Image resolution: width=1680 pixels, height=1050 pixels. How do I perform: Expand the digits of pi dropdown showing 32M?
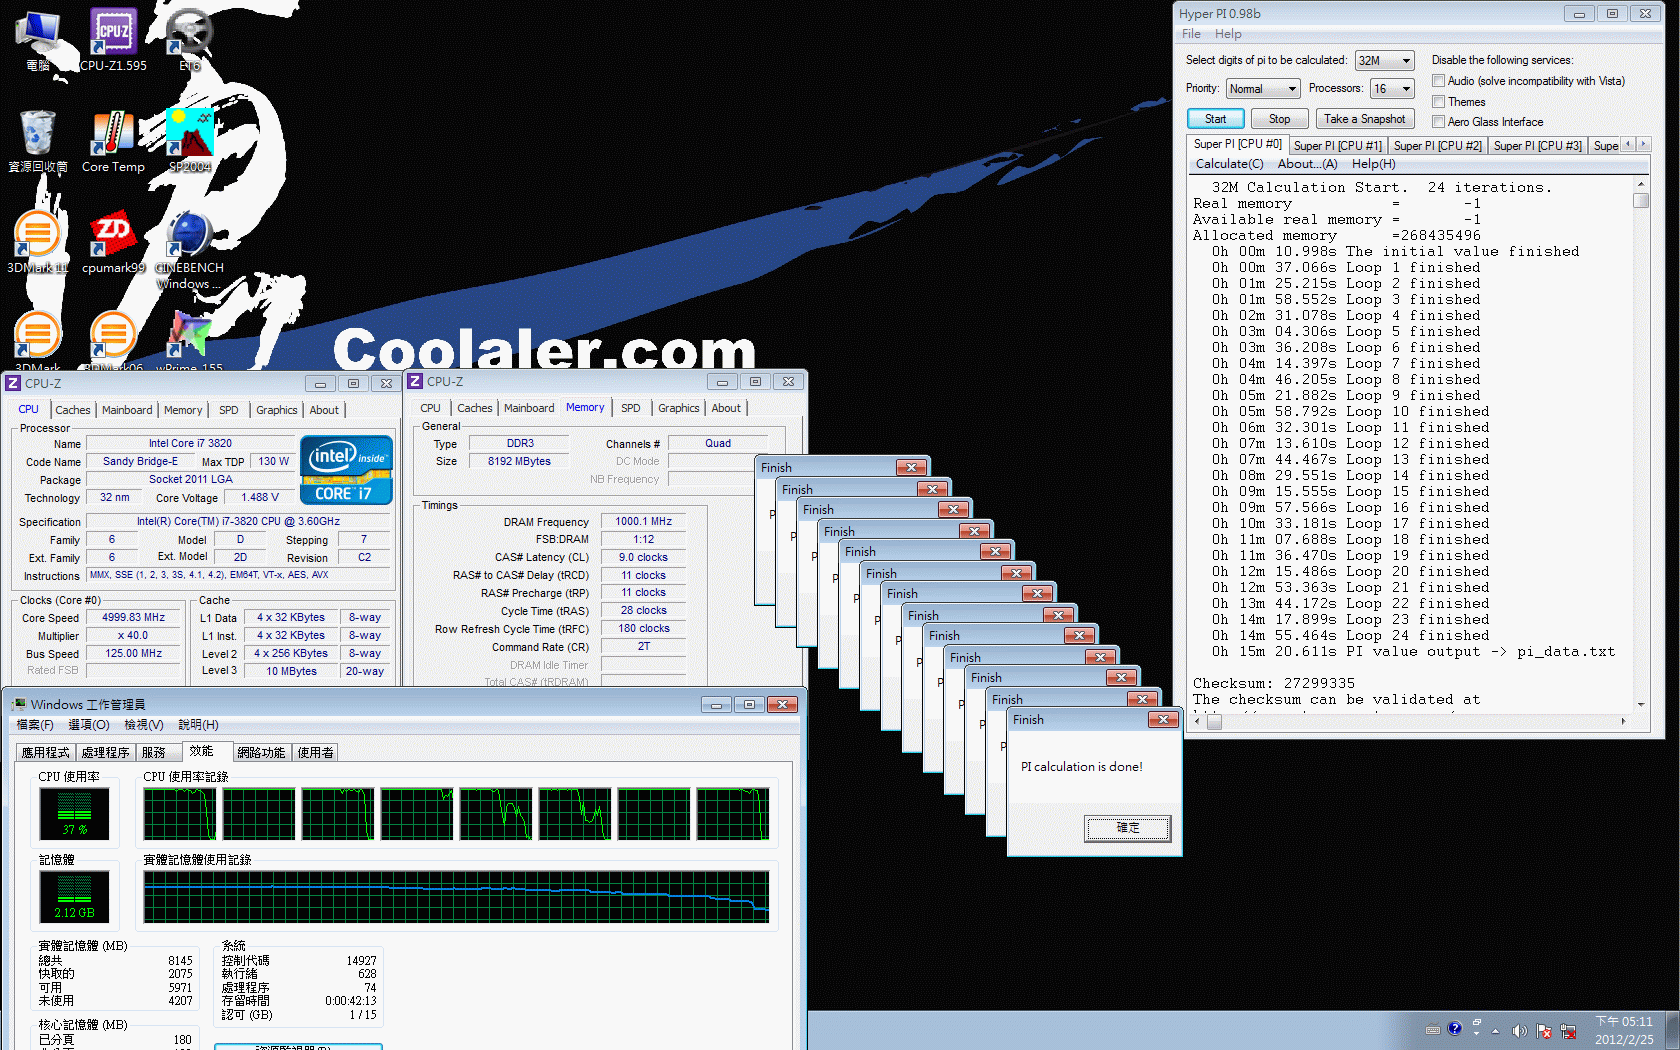[1385, 61]
